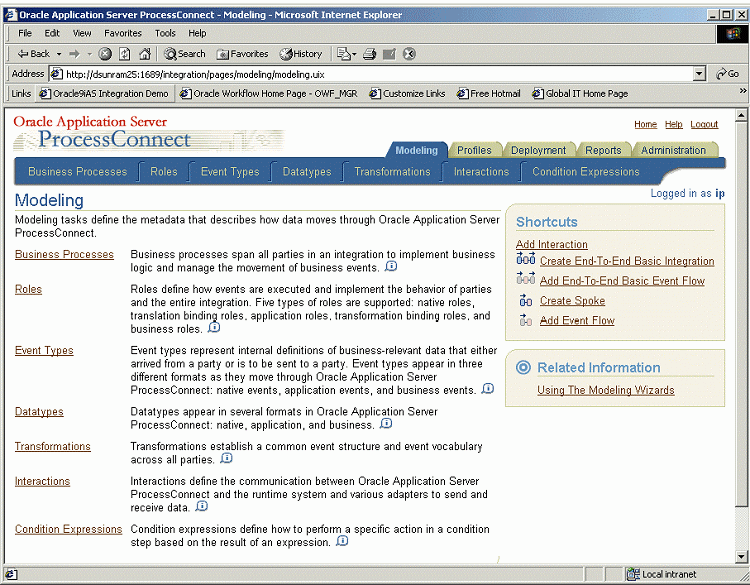
Task: Click the Help link near Logout
Action: [673, 124]
